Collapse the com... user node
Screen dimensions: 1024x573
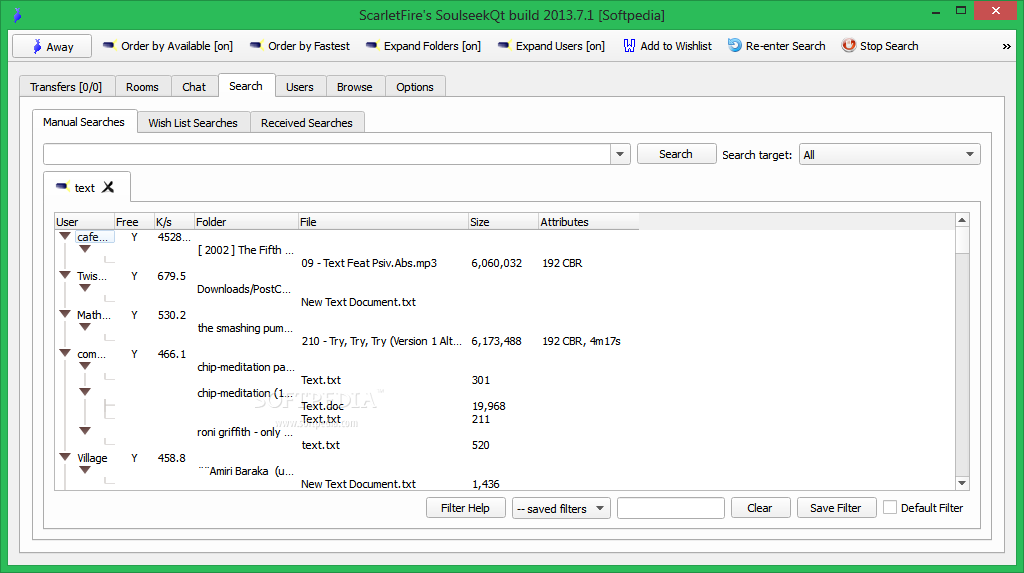[65, 353]
